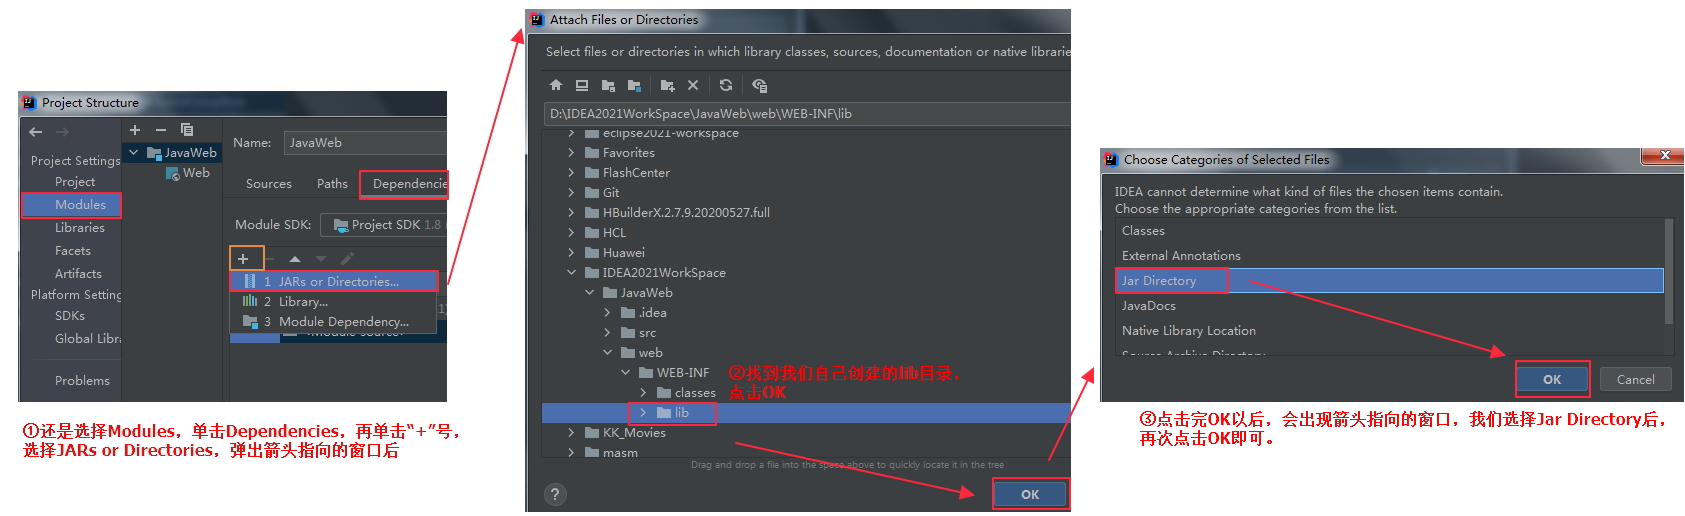Select Classes category
1685x516 pixels.
tap(1389, 231)
